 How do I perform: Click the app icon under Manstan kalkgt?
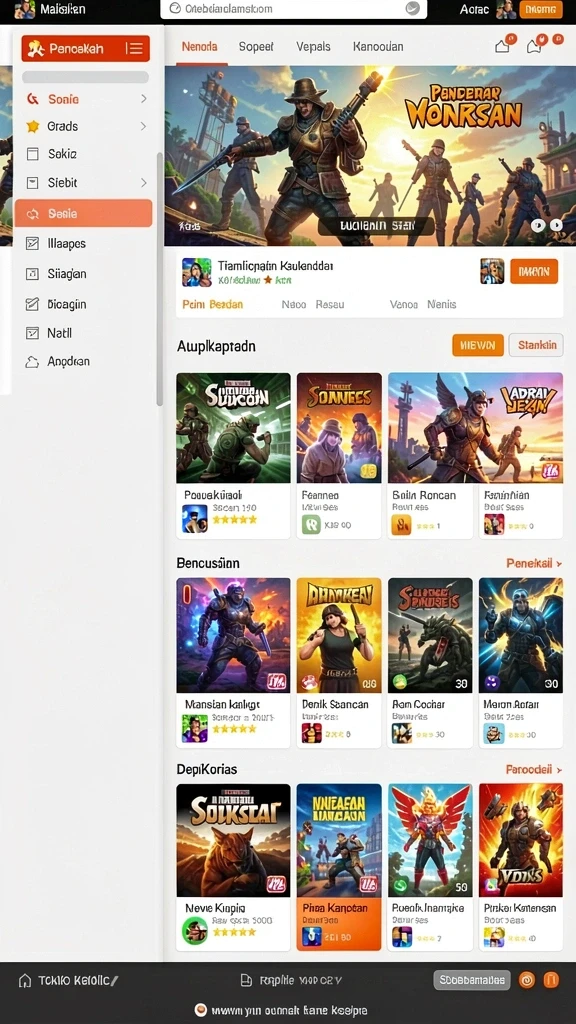click(195, 728)
